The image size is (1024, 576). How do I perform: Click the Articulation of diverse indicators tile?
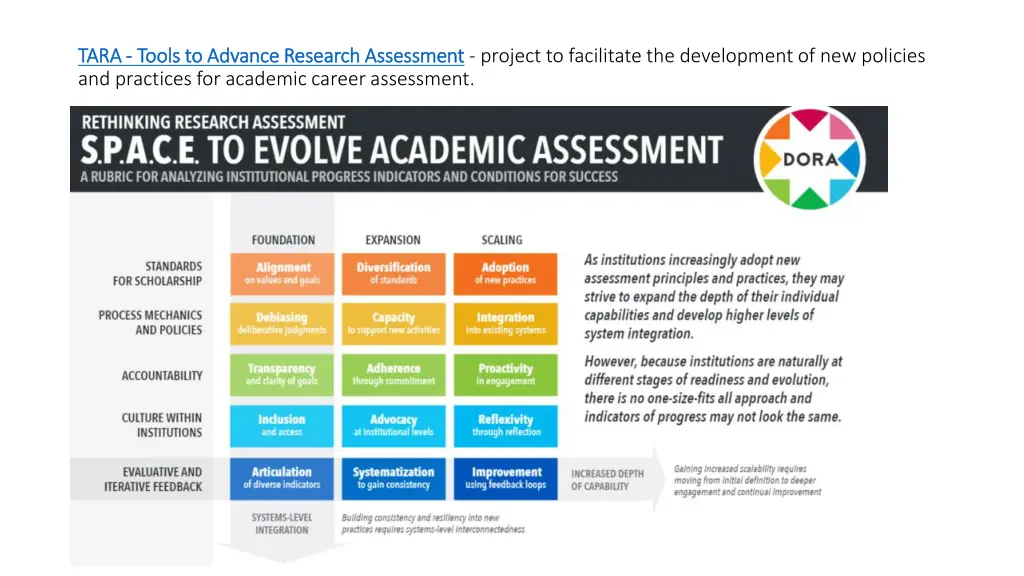[282, 479]
